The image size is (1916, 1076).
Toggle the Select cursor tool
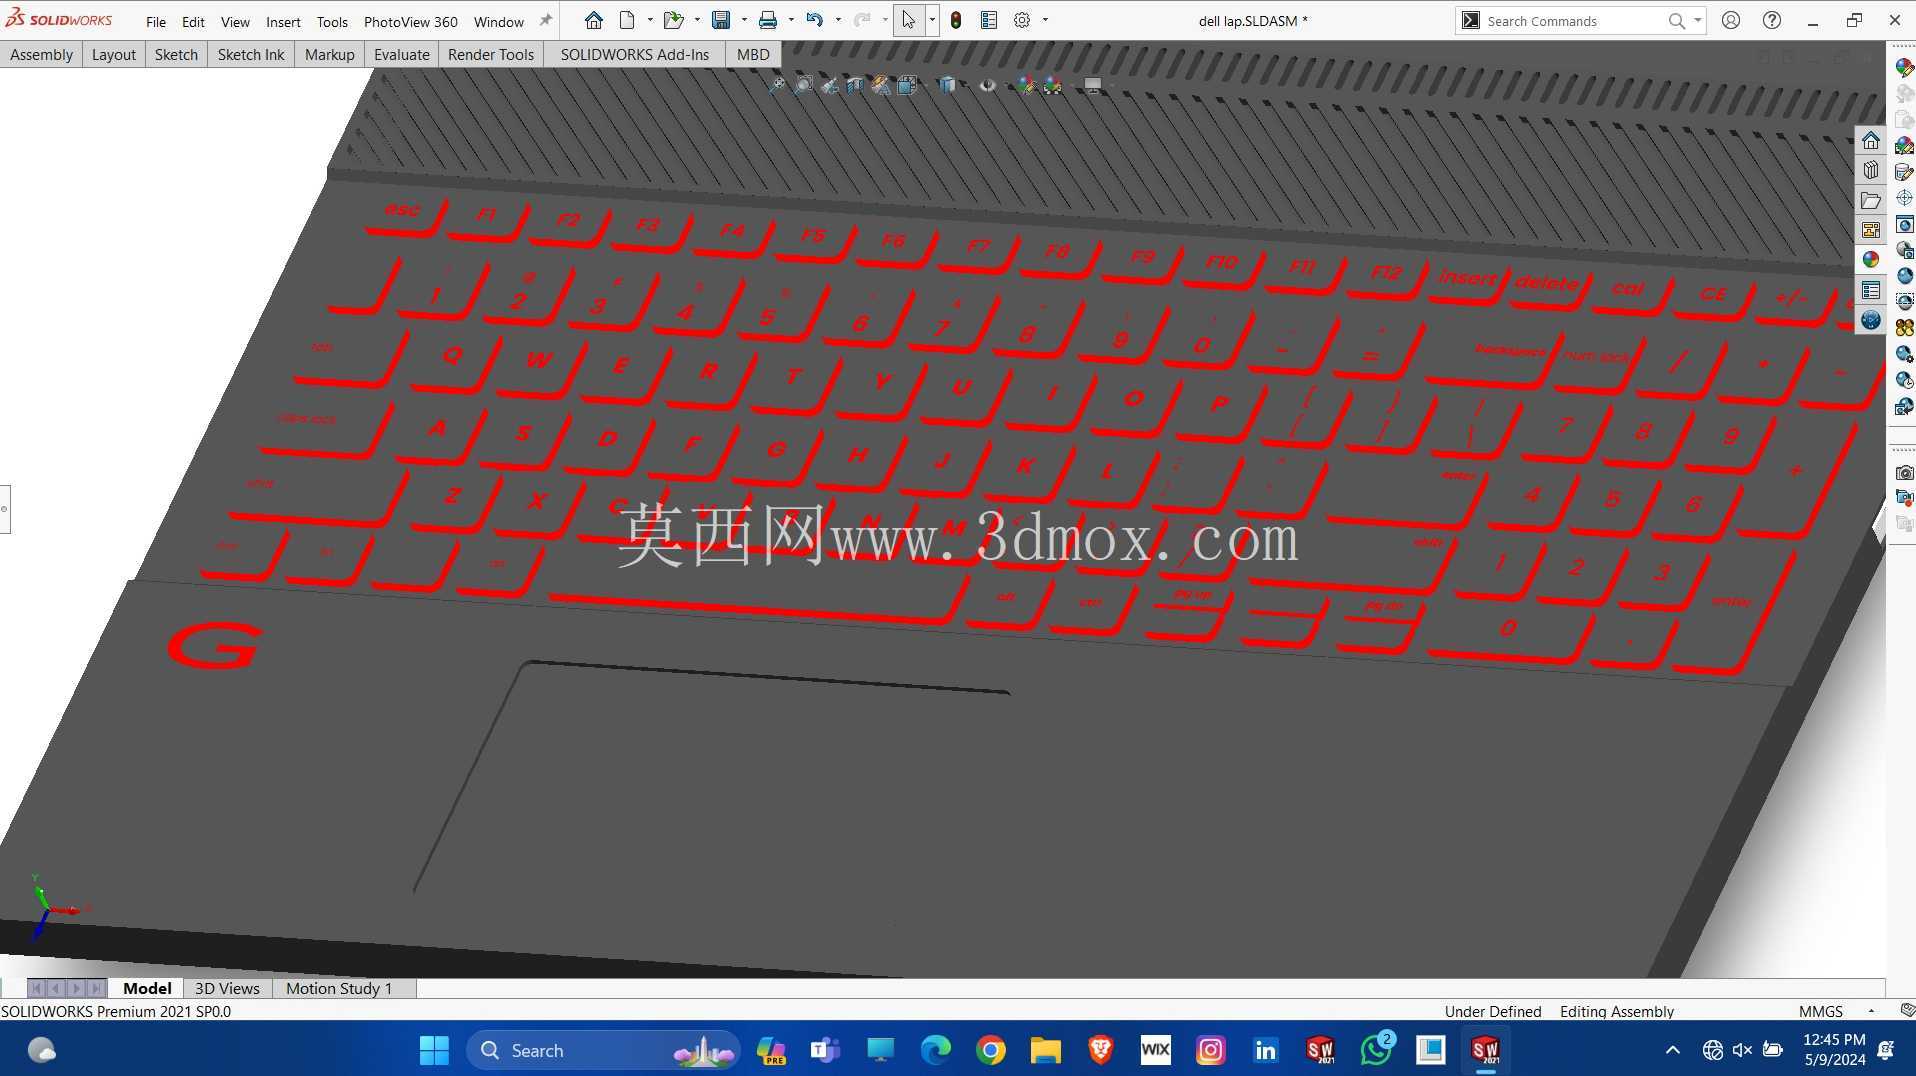[908, 20]
